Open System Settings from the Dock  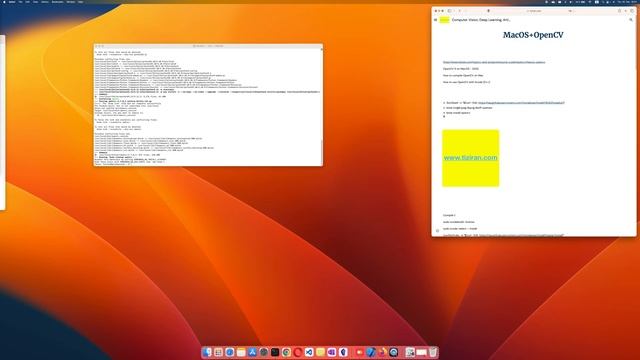pyautogui.click(x=264, y=352)
